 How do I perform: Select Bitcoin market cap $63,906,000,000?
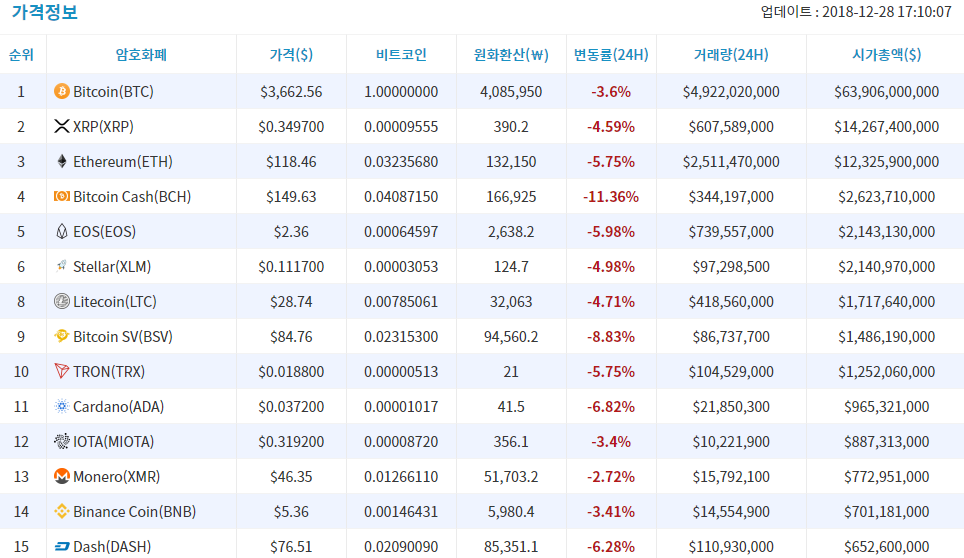(x=887, y=92)
